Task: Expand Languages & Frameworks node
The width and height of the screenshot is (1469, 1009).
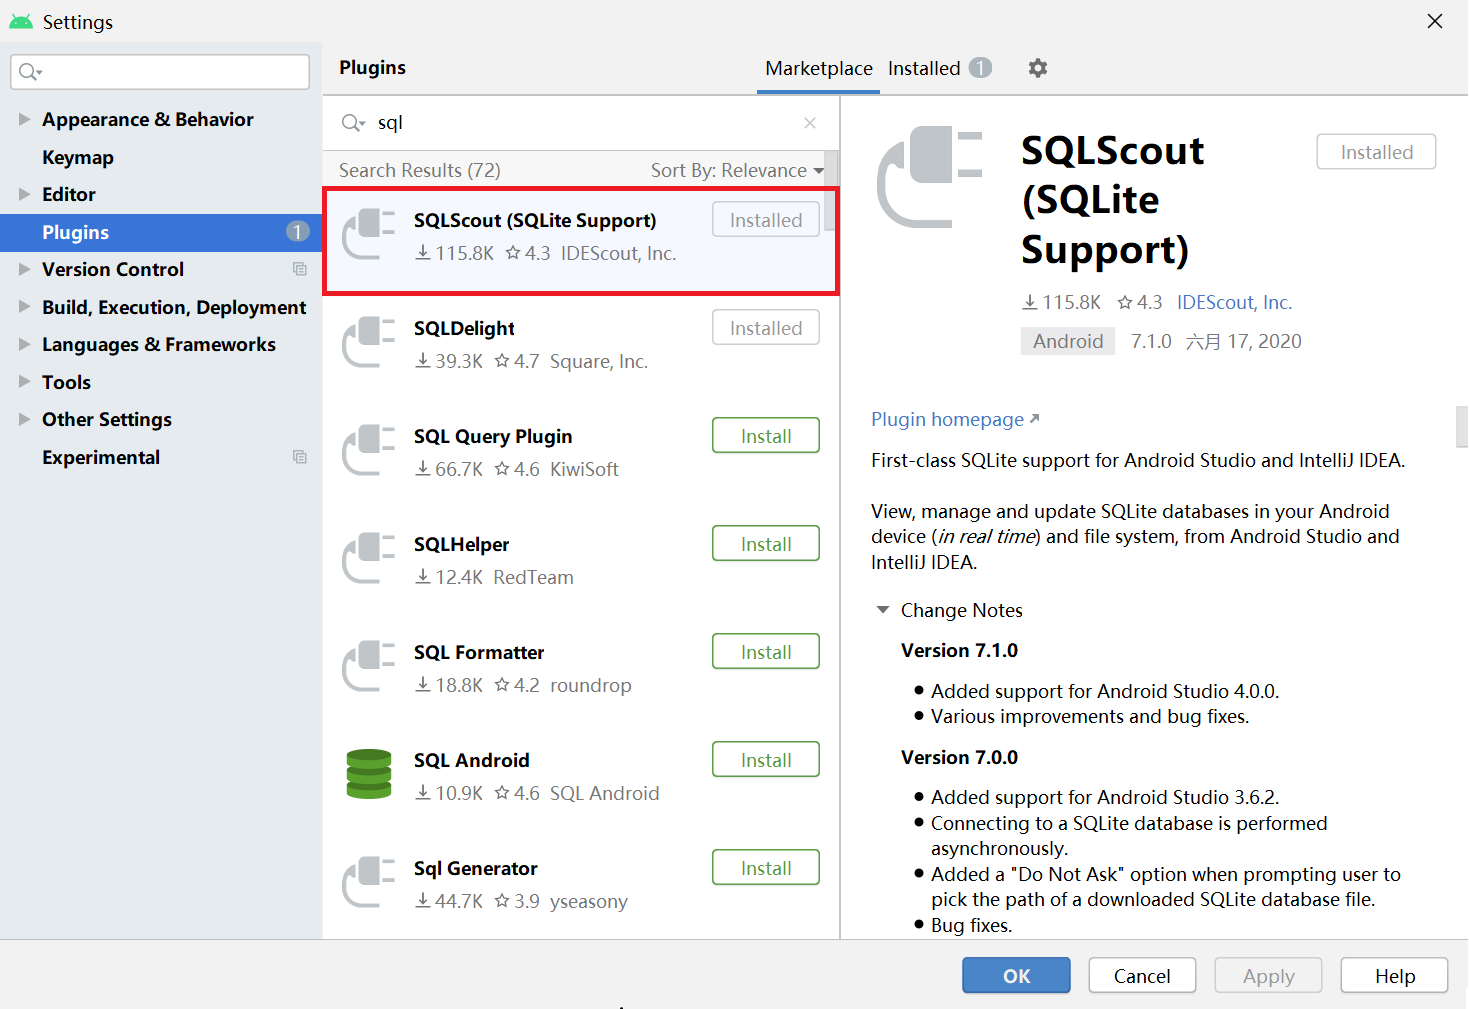Action: click(x=24, y=344)
